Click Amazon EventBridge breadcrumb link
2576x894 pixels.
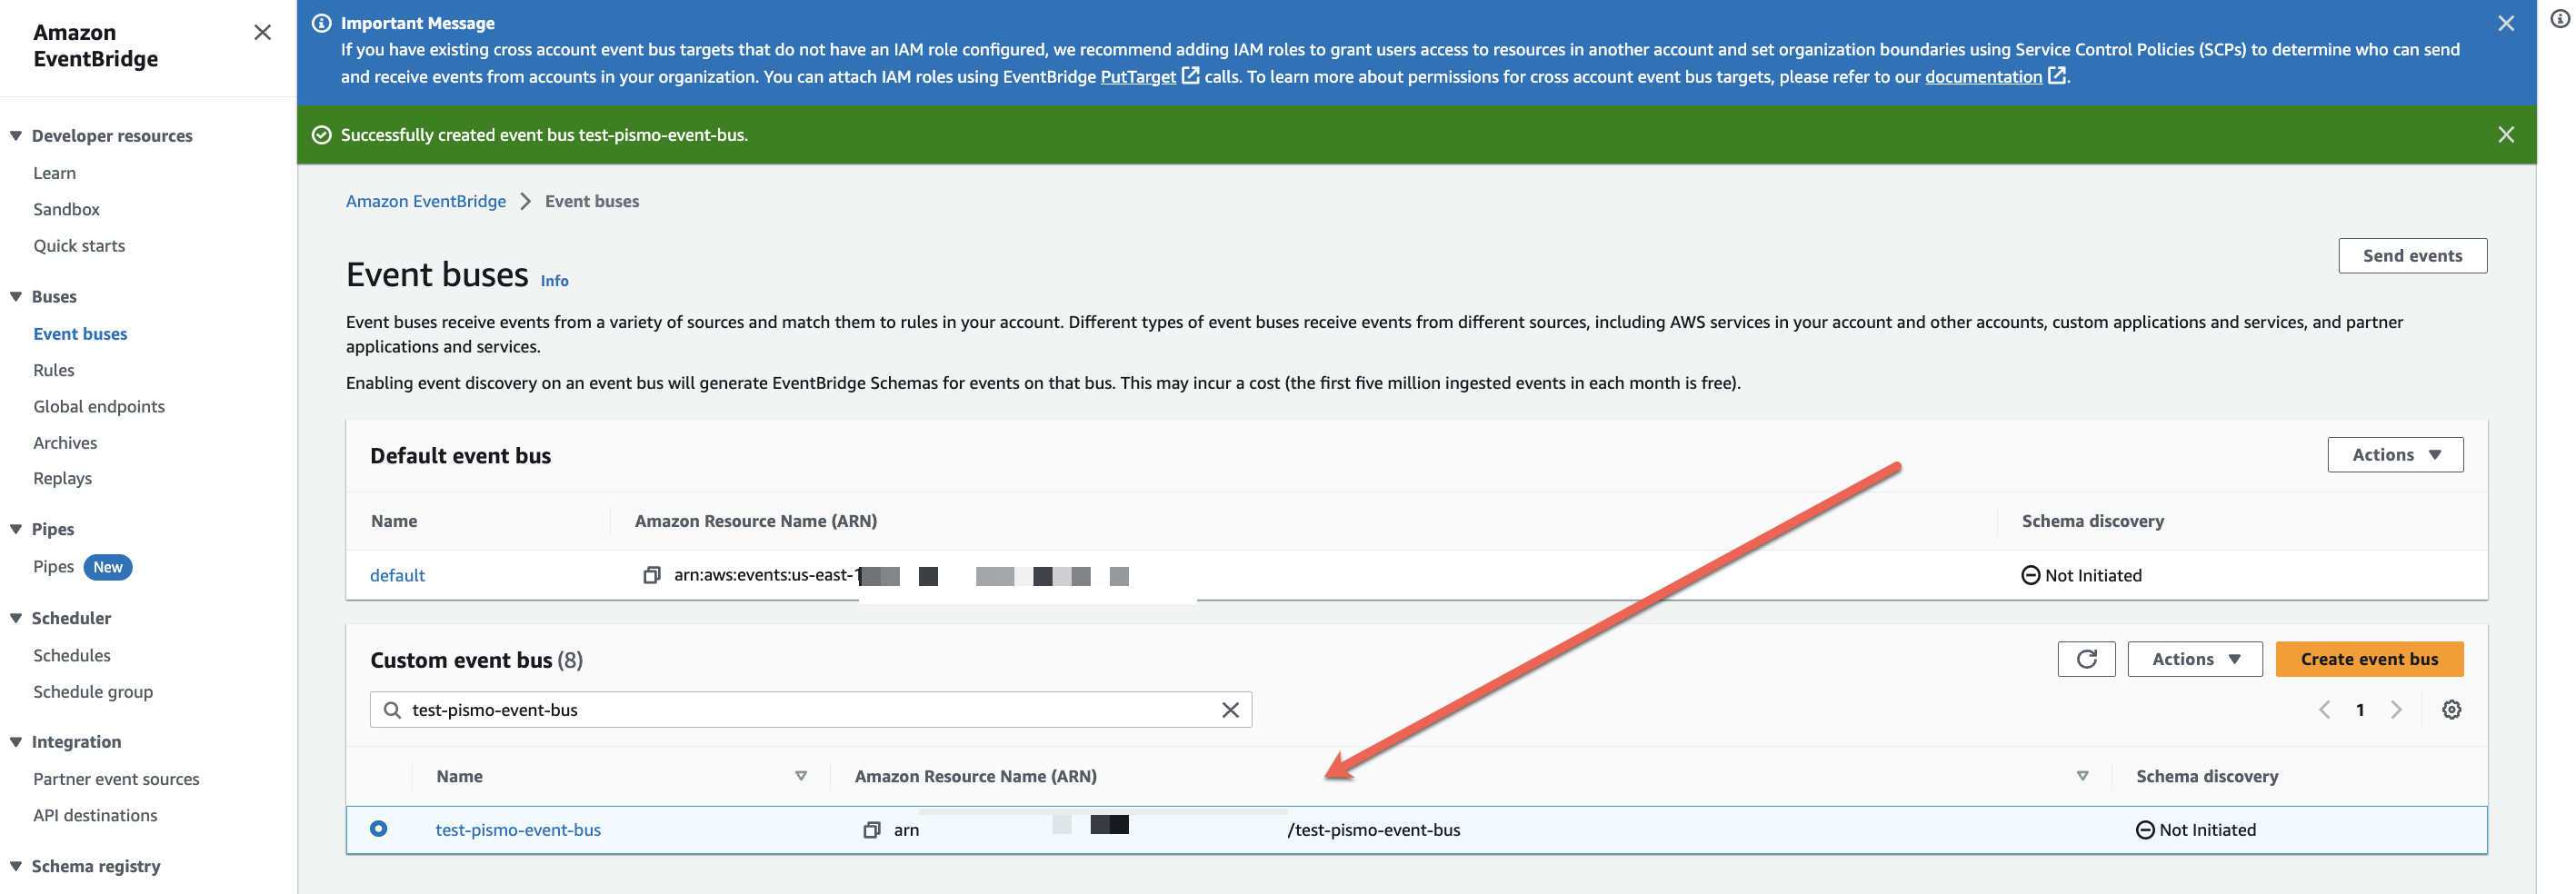(426, 201)
